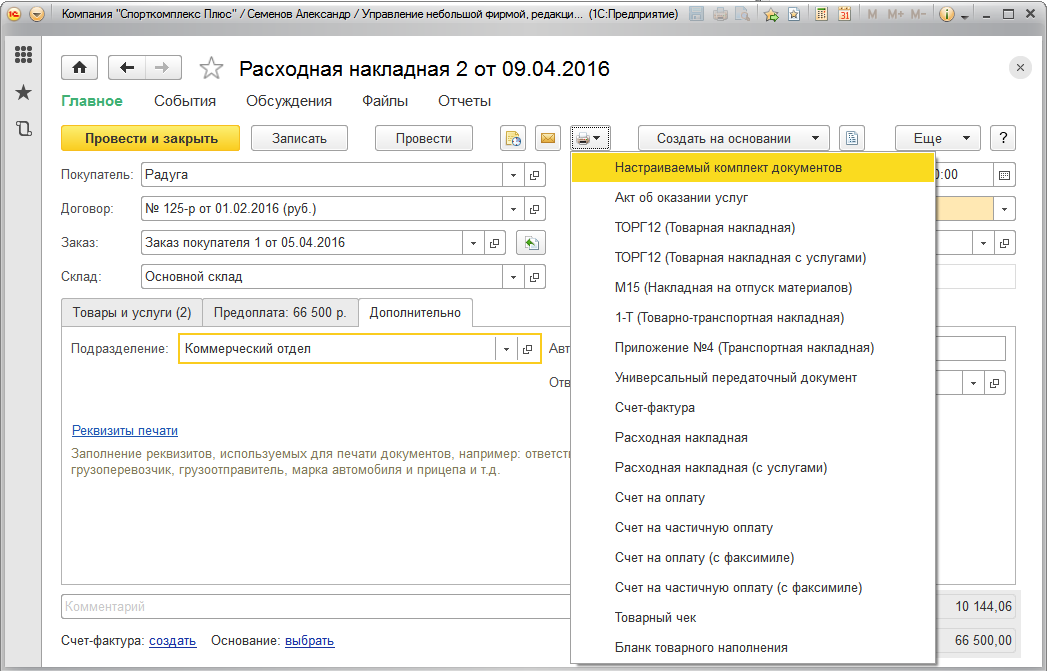This screenshot has height=671, width=1047.
Task: Open the sections grid menu in sidebar
Action: [23, 55]
